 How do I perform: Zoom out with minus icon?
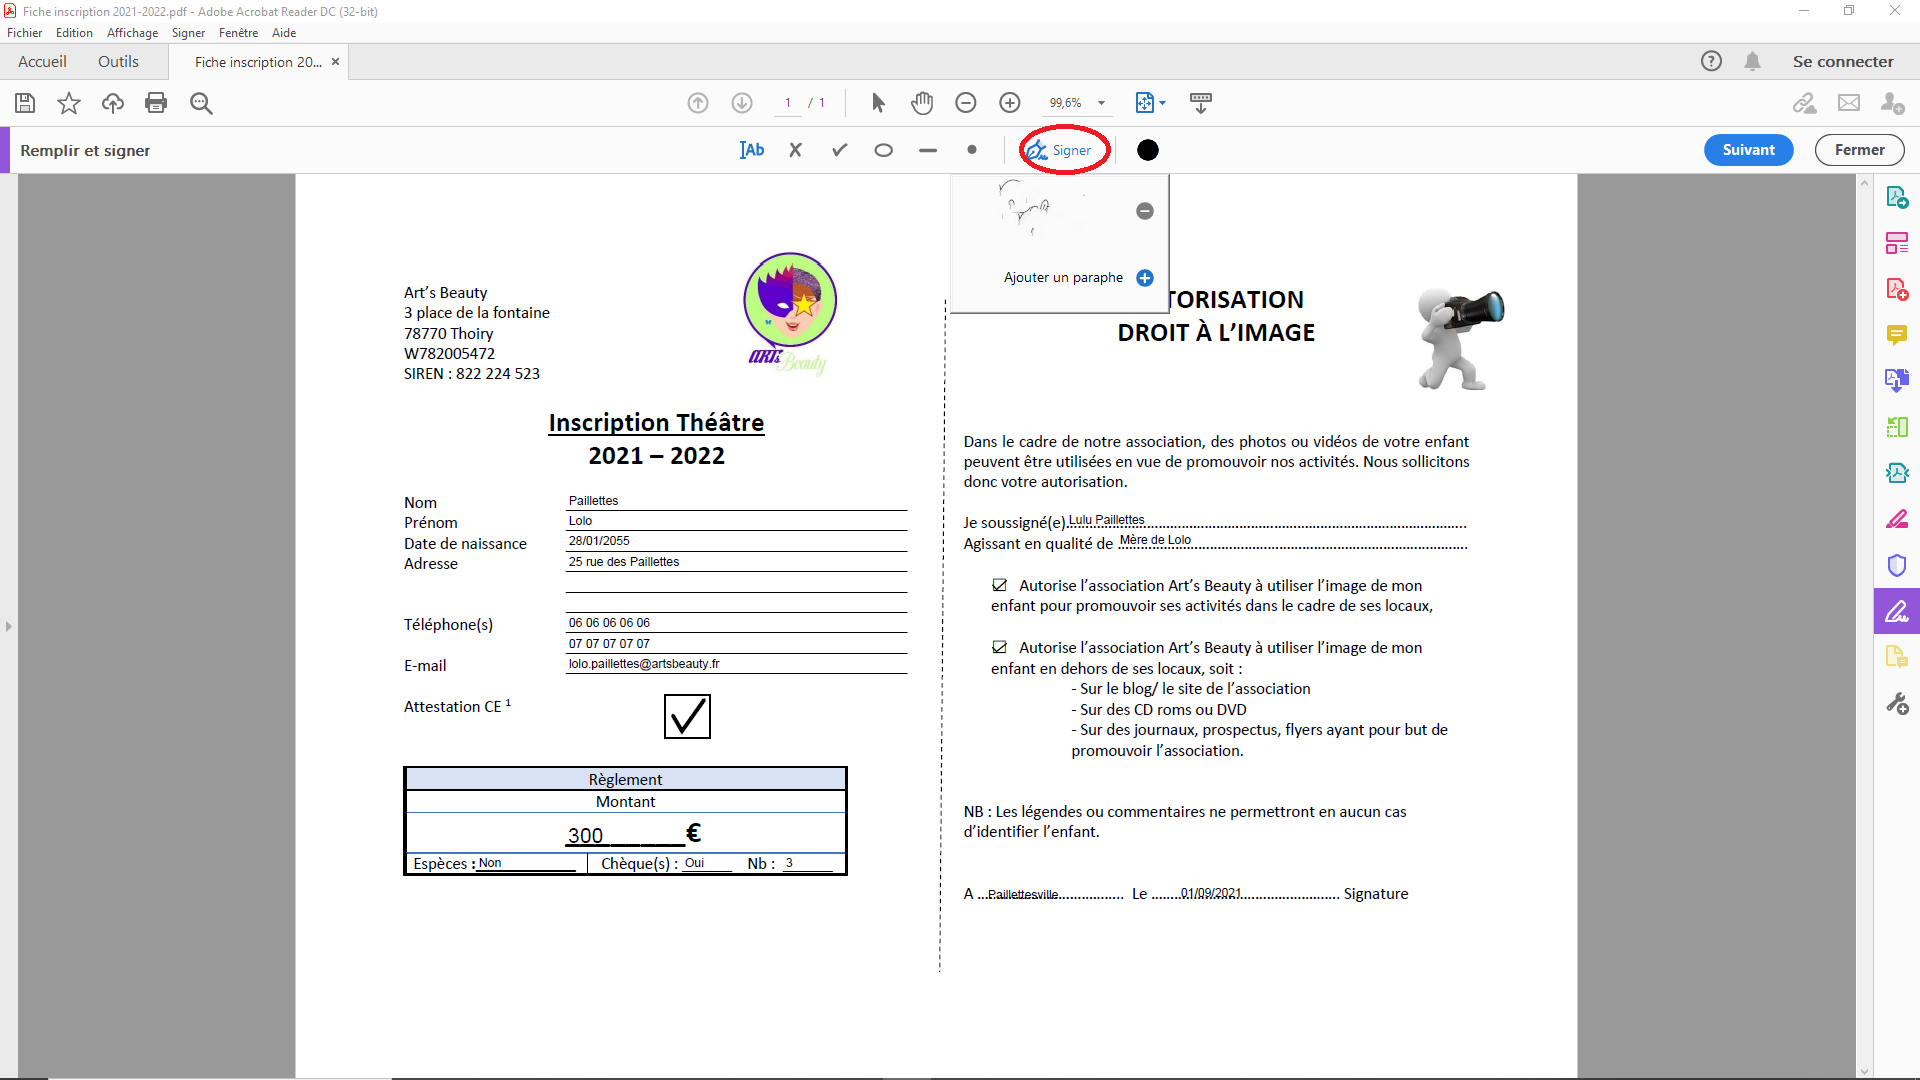pyautogui.click(x=966, y=103)
